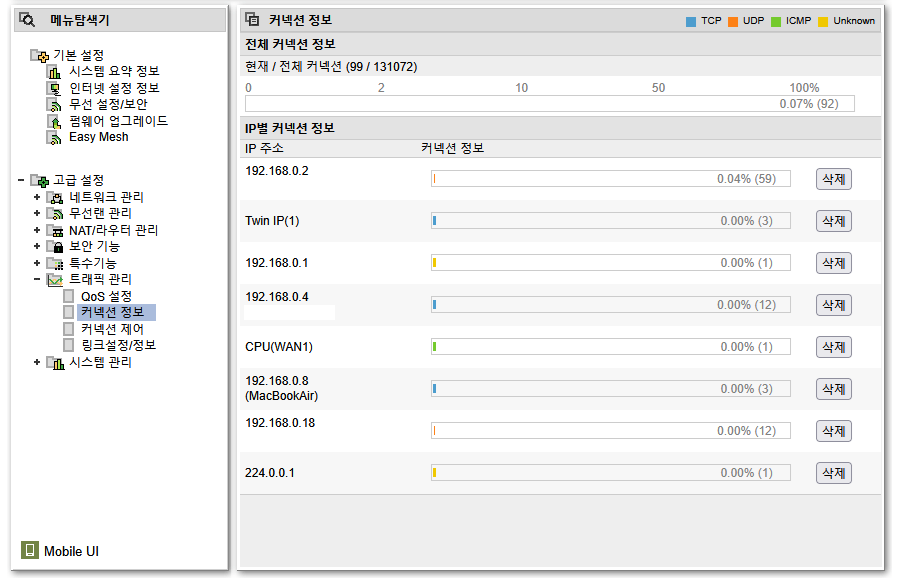Image resolution: width=920 pixels, height=586 pixels.
Task: Click the 시스템 관리 folder icon
Action: coord(55,363)
